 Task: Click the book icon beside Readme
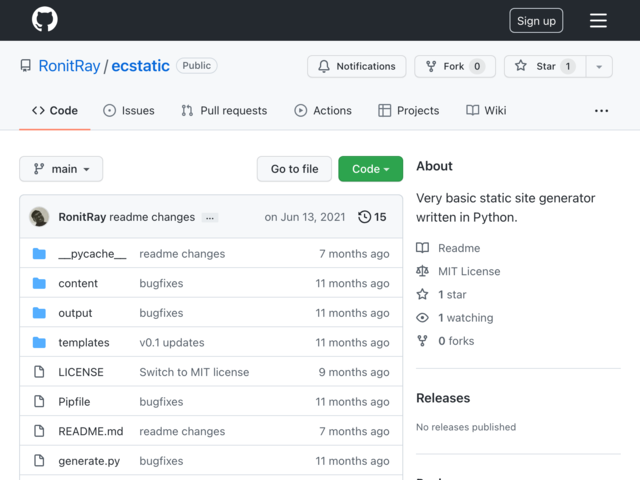(422, 248)
